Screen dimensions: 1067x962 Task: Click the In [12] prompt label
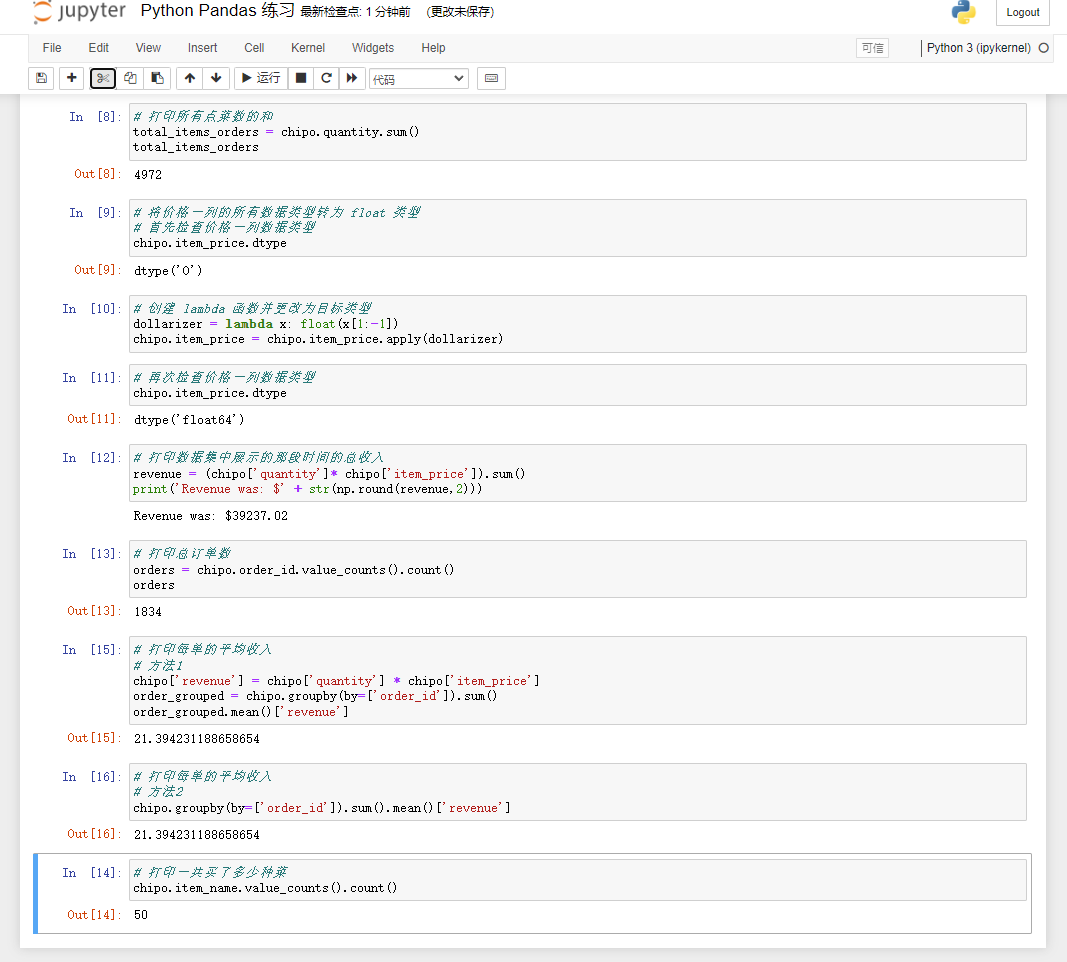pyautogui.click(x=92, y=458)
